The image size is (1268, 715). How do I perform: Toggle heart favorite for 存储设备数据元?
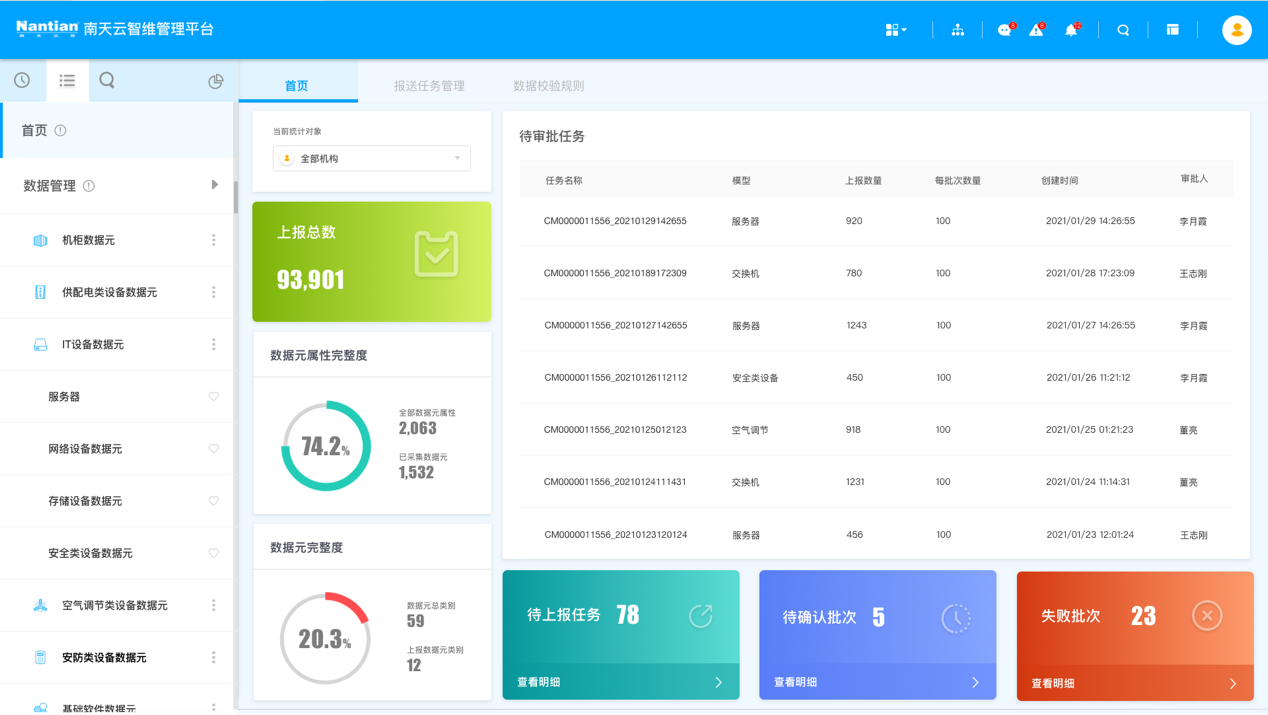[213, 501]
